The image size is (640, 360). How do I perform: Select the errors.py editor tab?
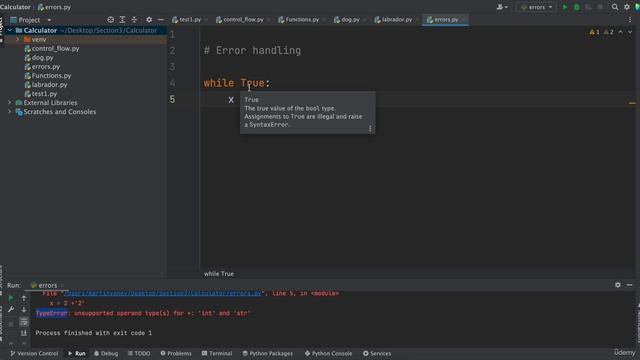coord(445,20)
